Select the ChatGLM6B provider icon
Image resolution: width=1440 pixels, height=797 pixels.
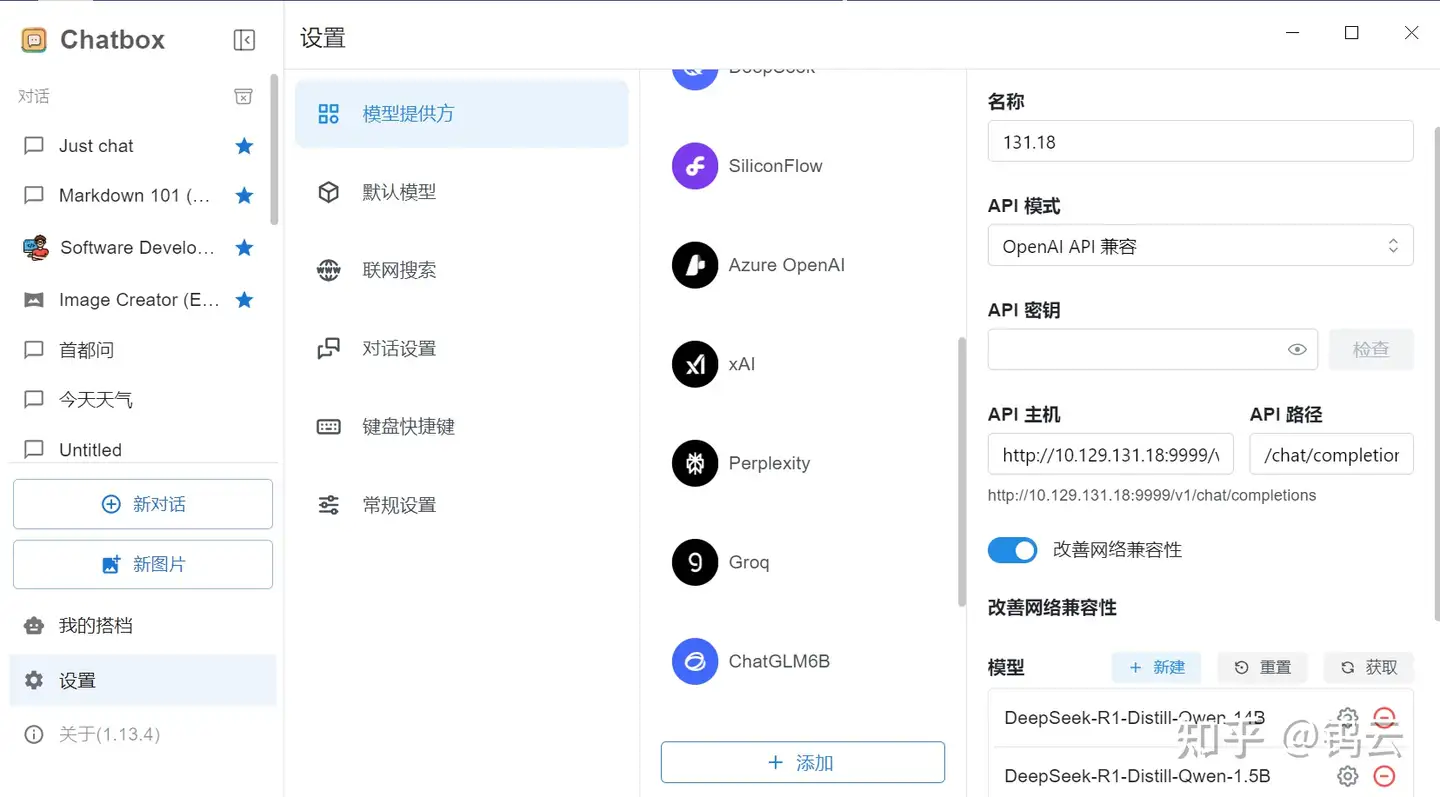(x=695, y=661)
